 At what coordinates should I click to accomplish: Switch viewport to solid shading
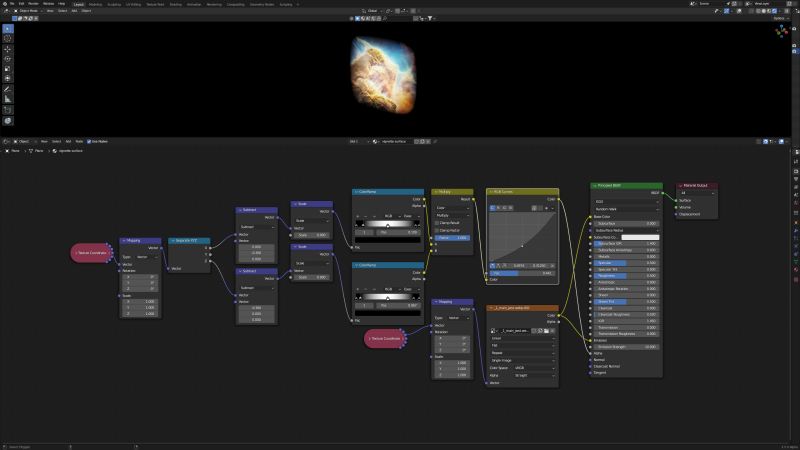(764, 11)
